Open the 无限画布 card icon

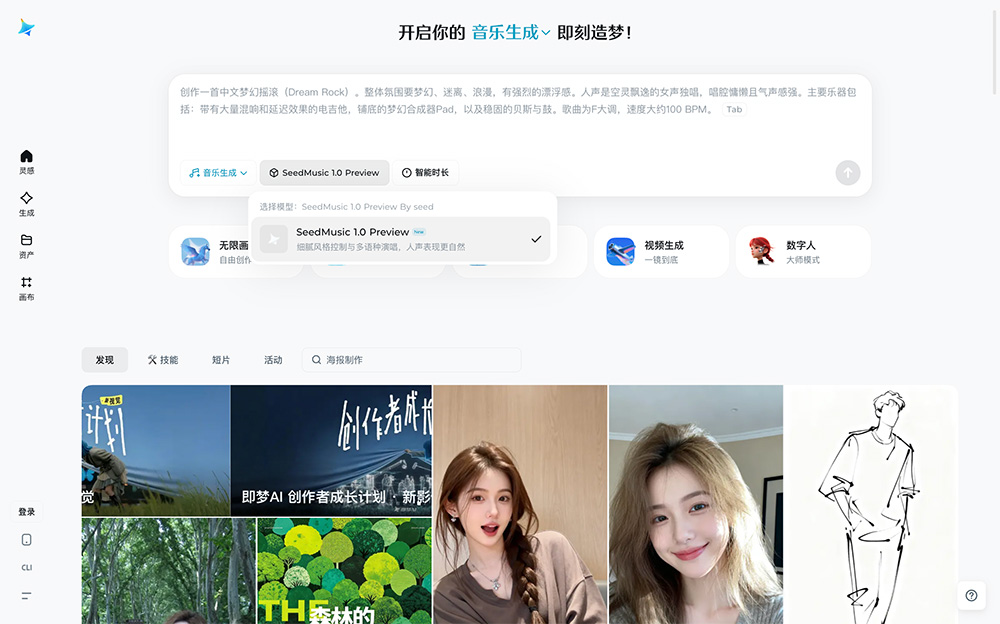click(195, 251)
